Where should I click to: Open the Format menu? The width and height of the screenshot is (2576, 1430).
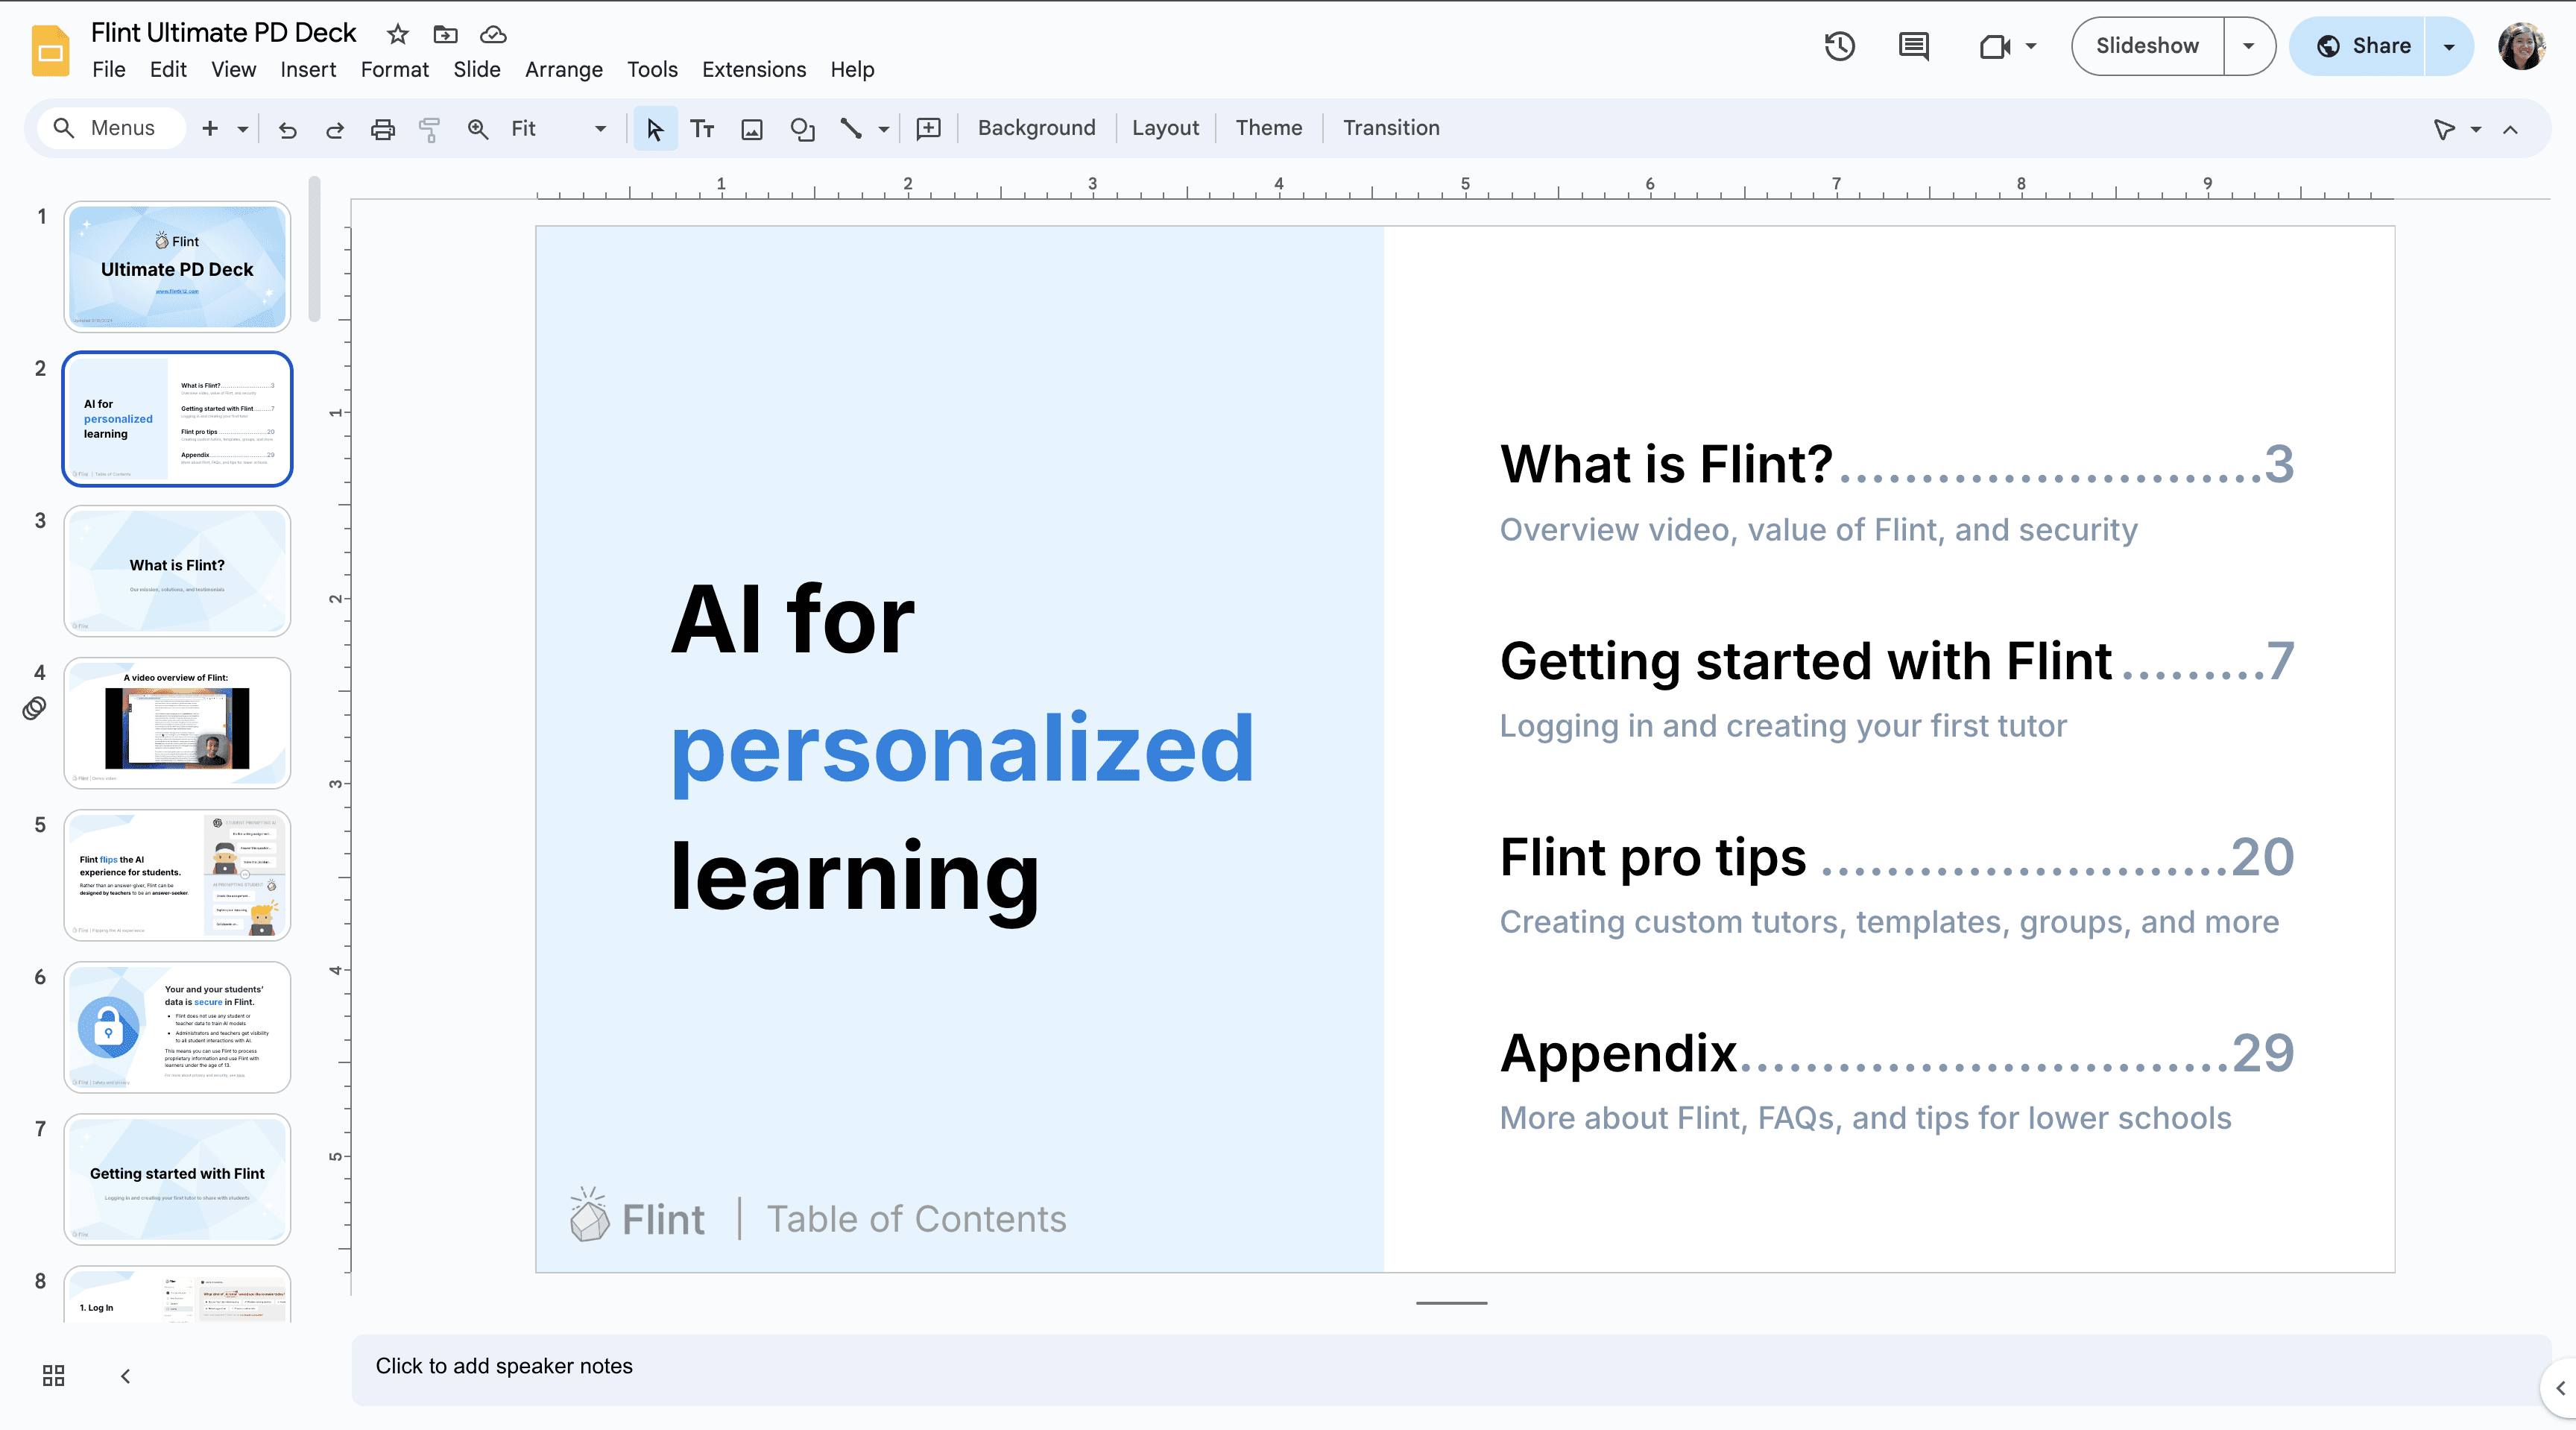pos(394,70)
